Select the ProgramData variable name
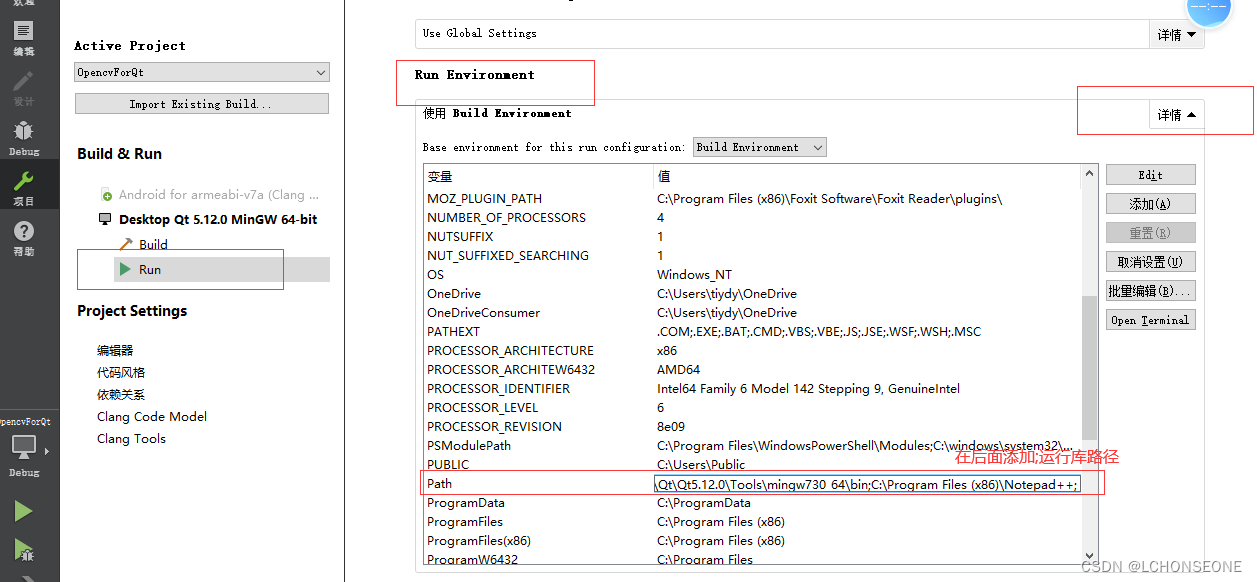1257x582 pixels. click(466, 503)
